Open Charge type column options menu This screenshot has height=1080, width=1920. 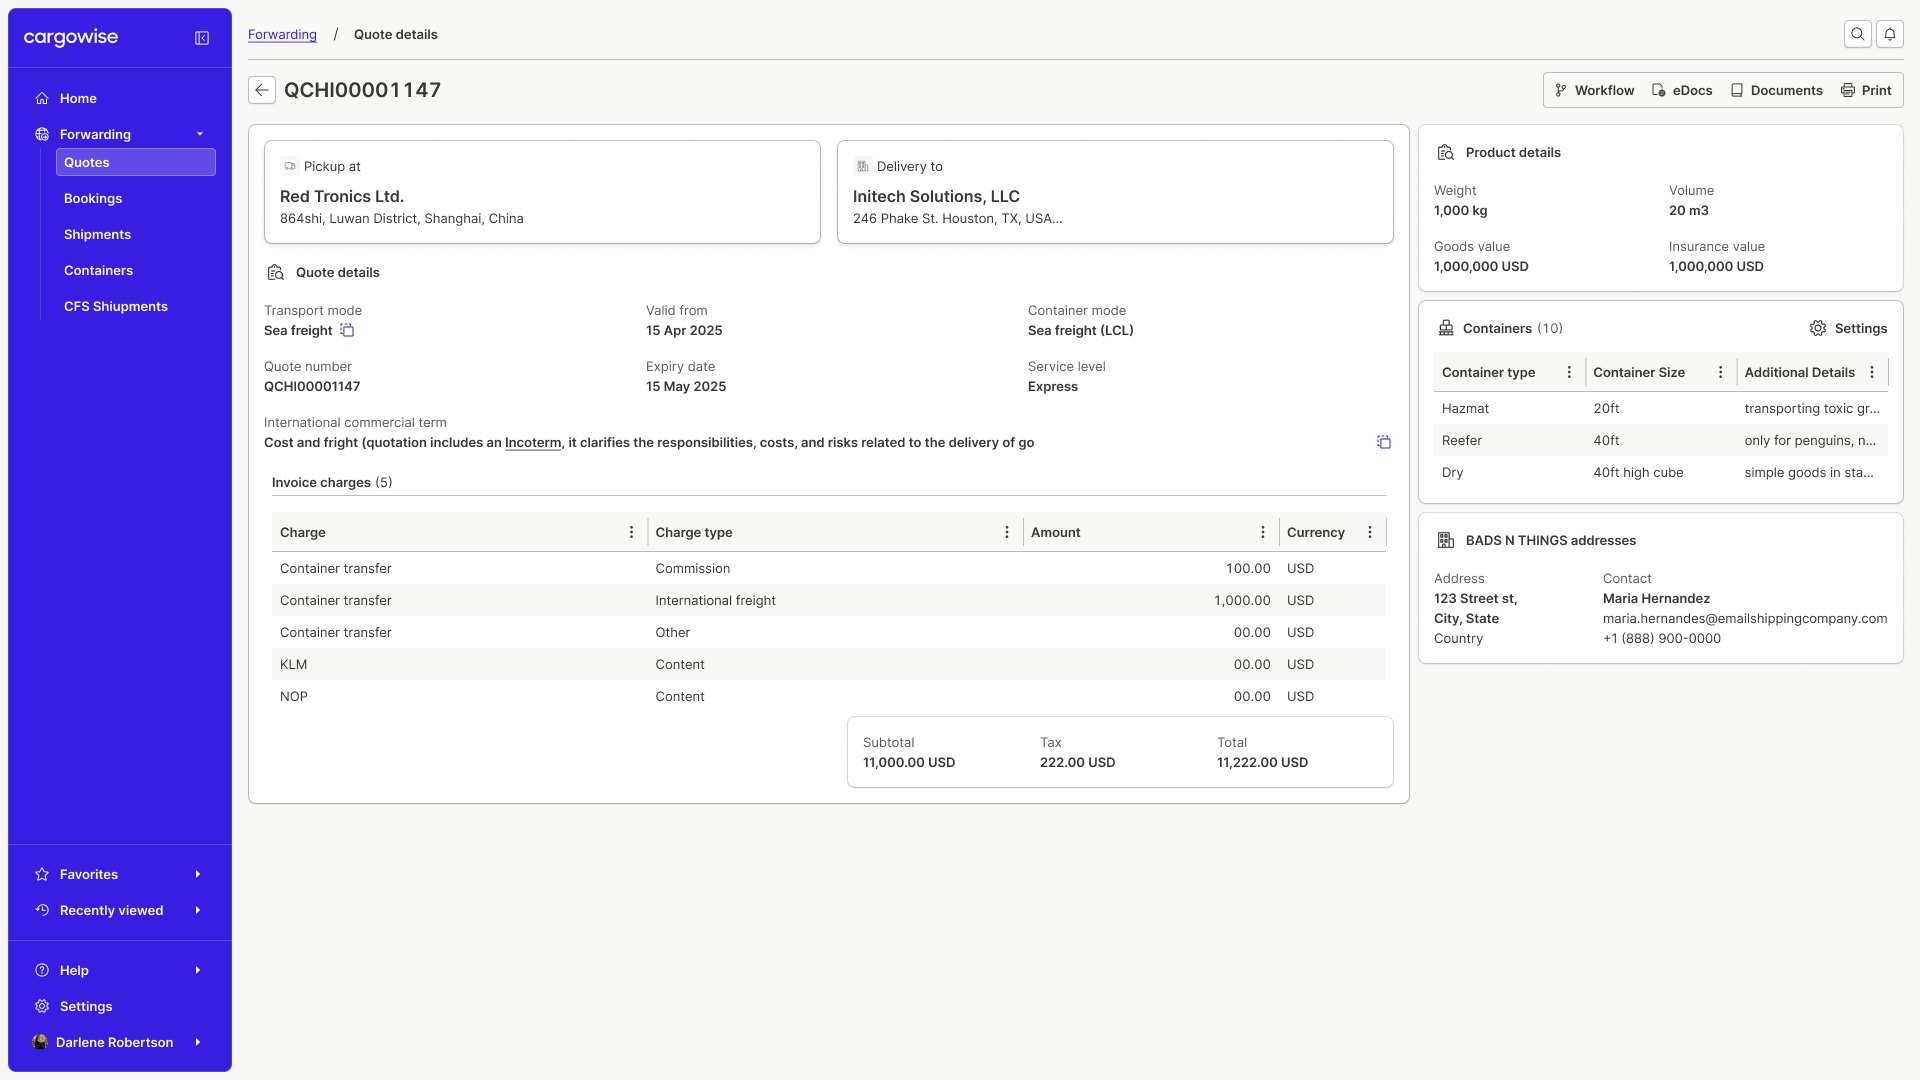point(1007,532)
